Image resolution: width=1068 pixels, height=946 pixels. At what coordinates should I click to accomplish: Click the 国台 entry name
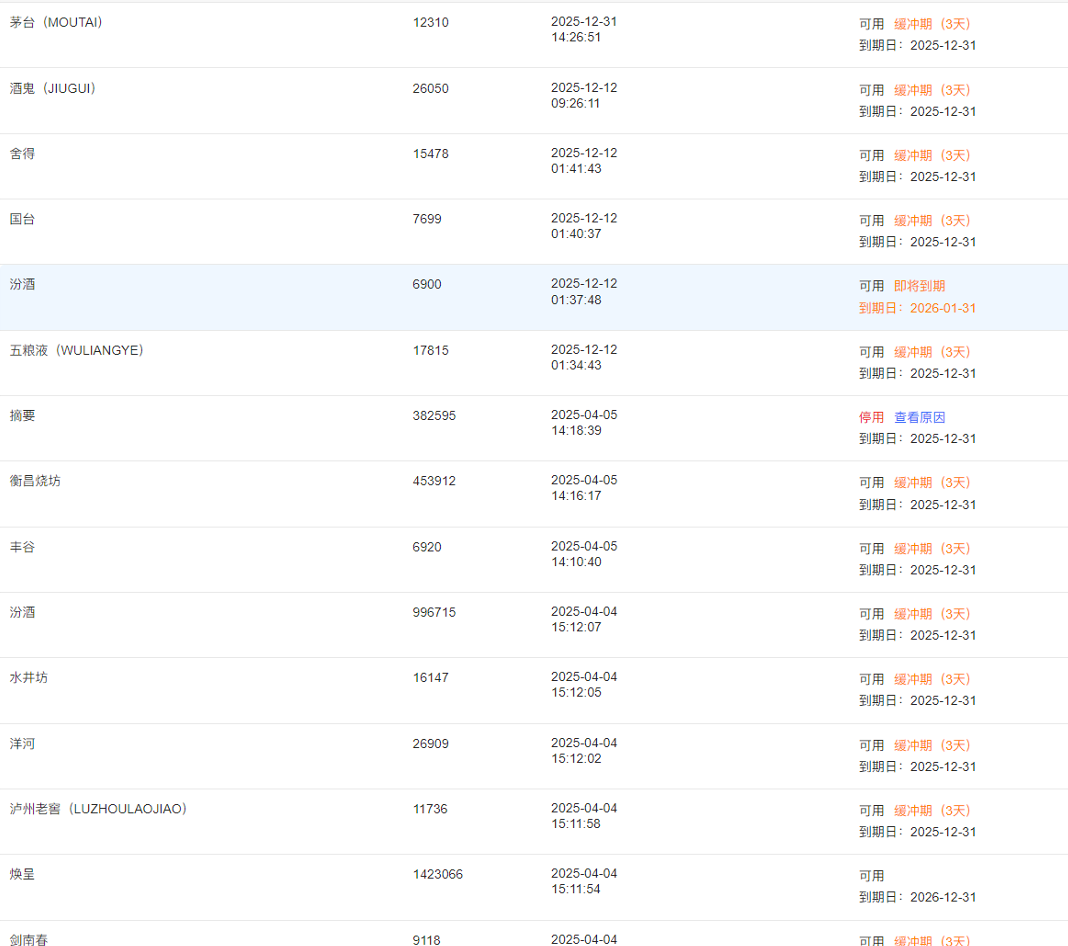click(22, 218)
